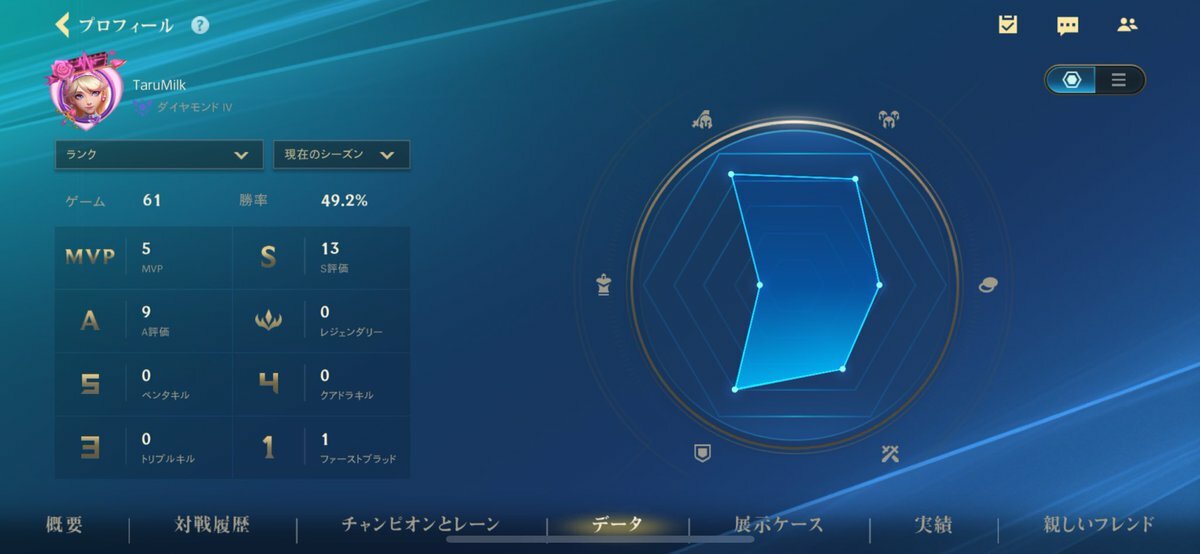Select the 実績 tab
This screenshot has height=554, width=1200.
click(932, 525)
